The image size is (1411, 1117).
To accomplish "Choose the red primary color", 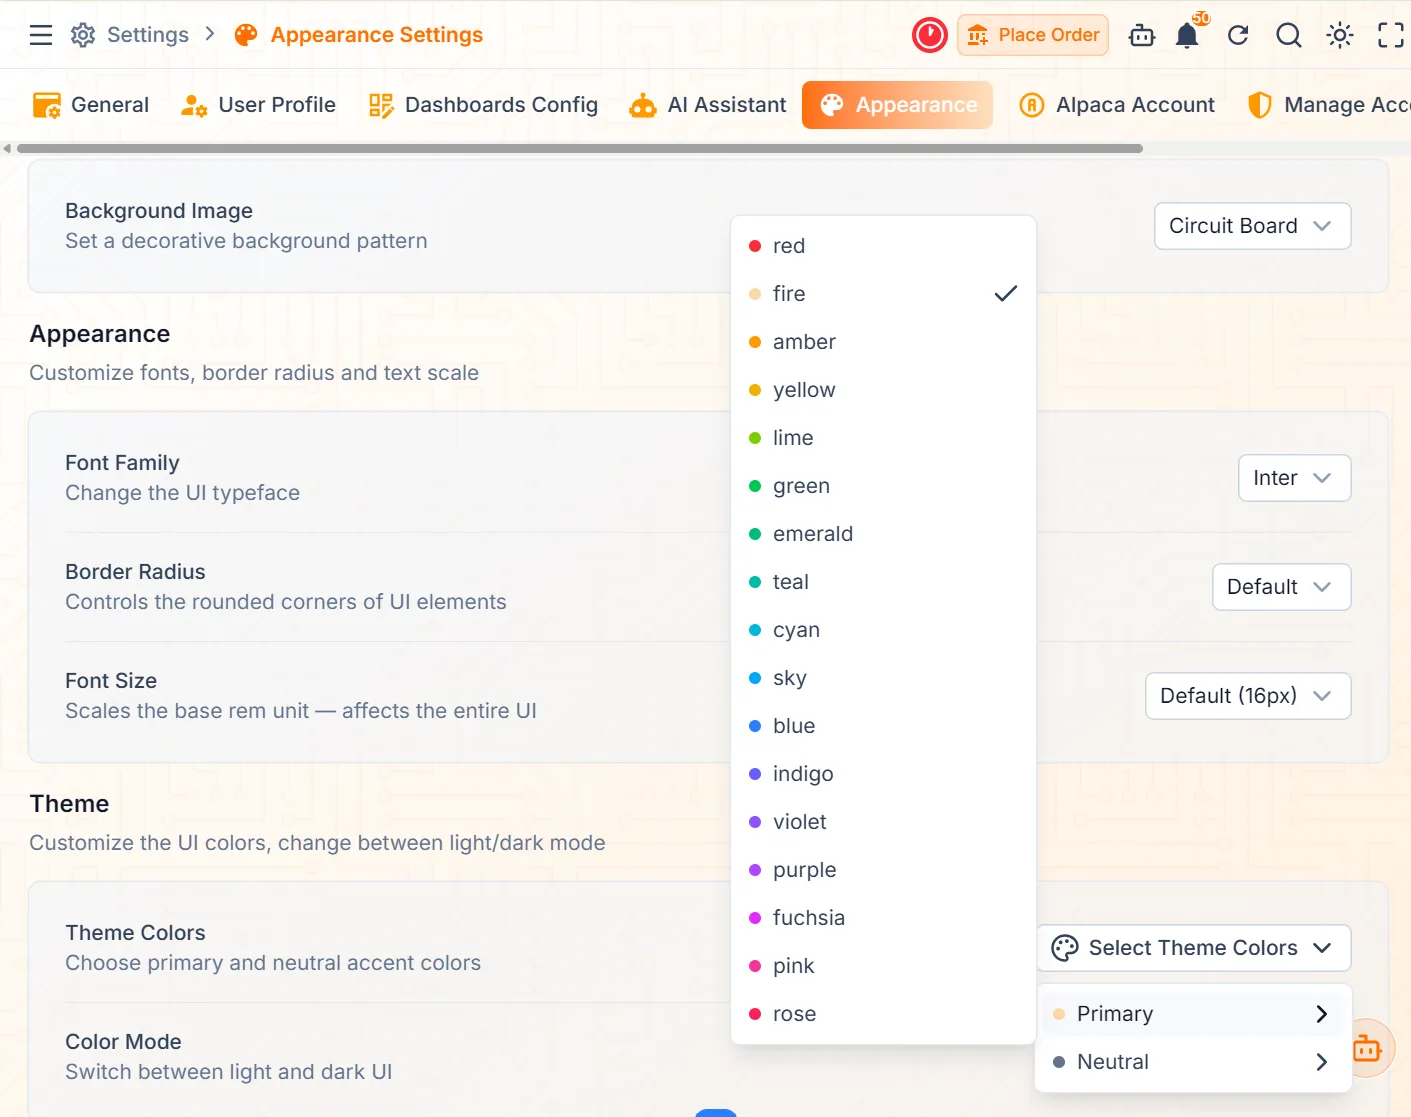I will coord(883,246).
